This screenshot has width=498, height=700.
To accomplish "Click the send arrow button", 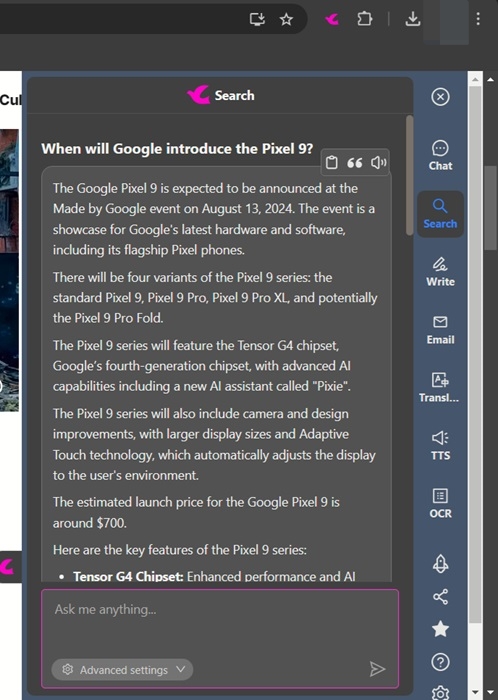I will click(x=377, y=669).
